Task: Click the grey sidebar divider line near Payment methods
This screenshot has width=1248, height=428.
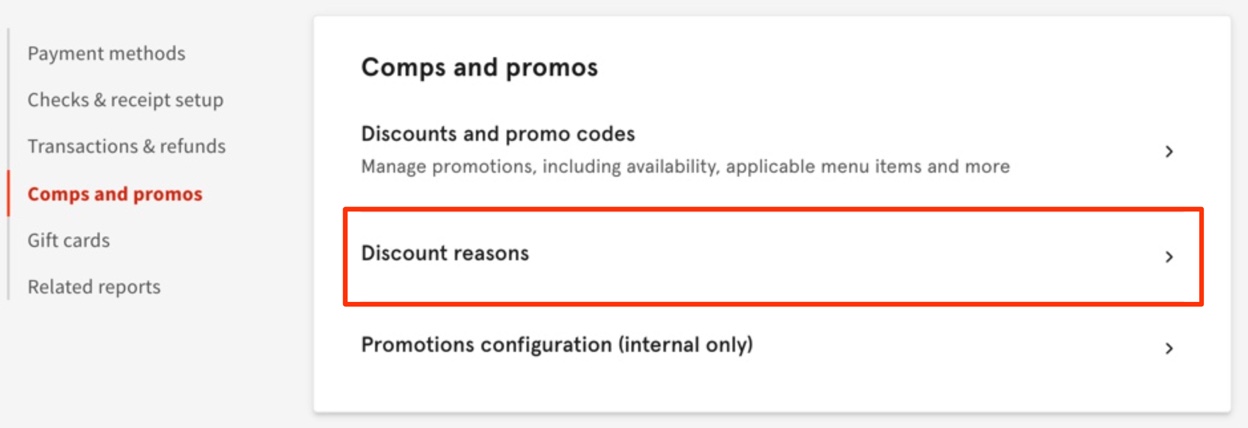Action: (8, 54)
